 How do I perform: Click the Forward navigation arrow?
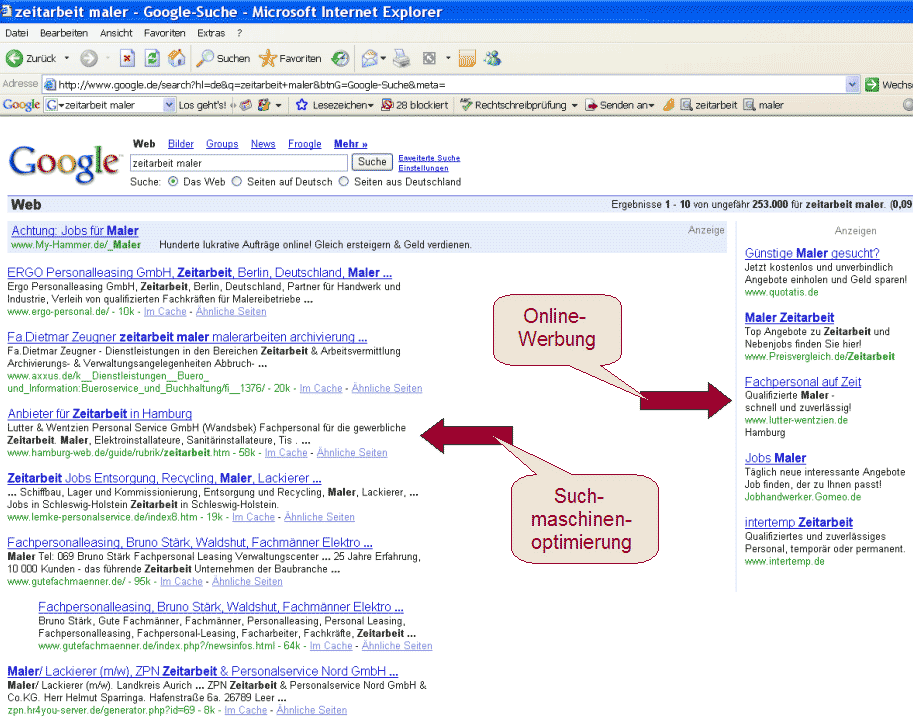[89, 58]
